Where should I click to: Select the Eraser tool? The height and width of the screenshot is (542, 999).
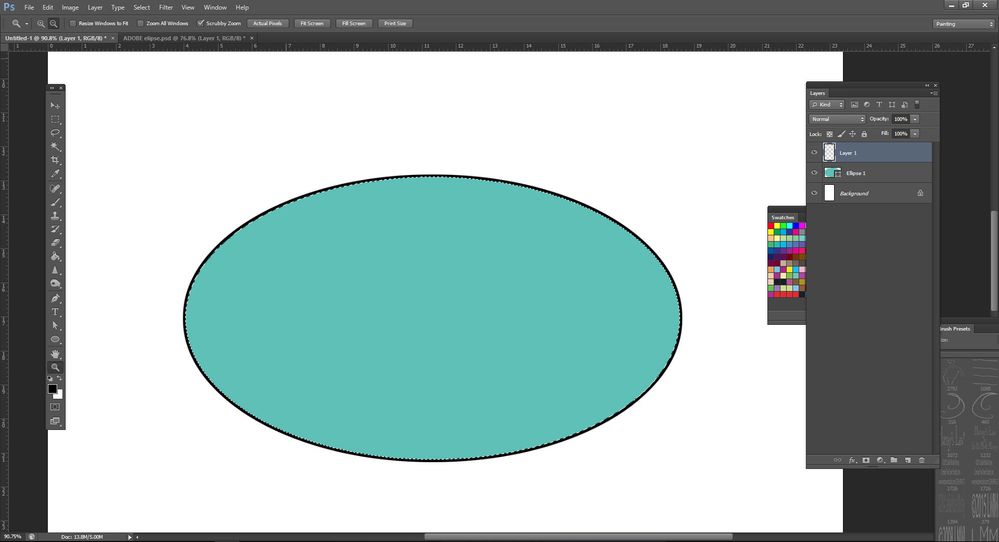[55, 243]
